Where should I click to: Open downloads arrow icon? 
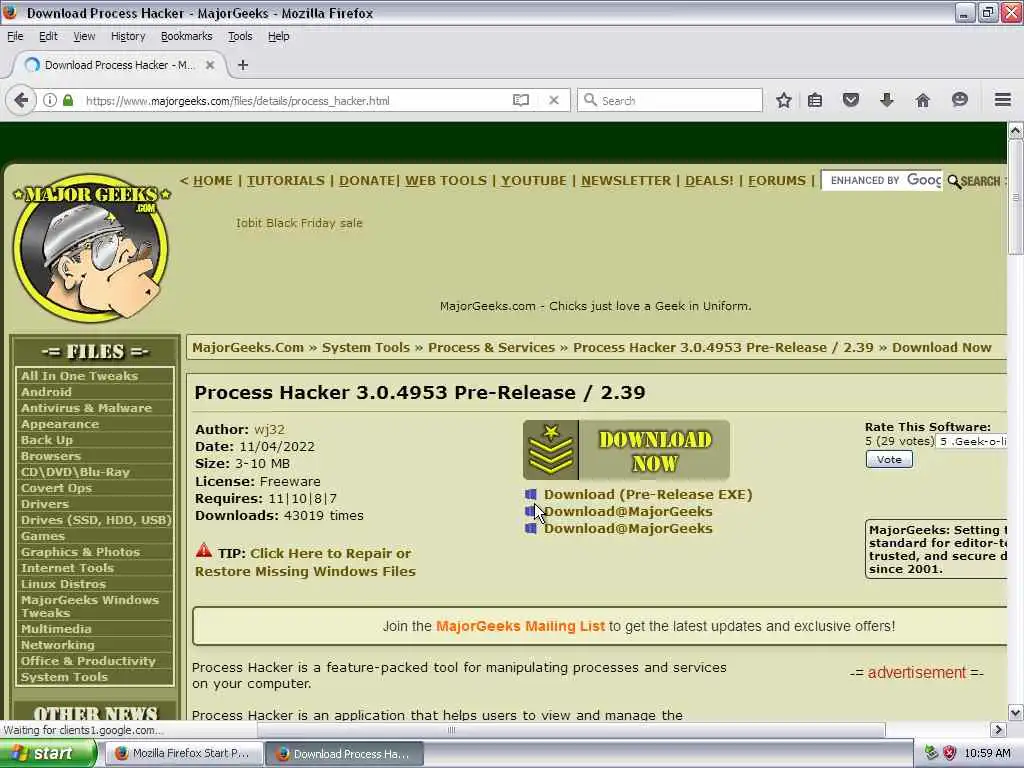coord(886,101)
